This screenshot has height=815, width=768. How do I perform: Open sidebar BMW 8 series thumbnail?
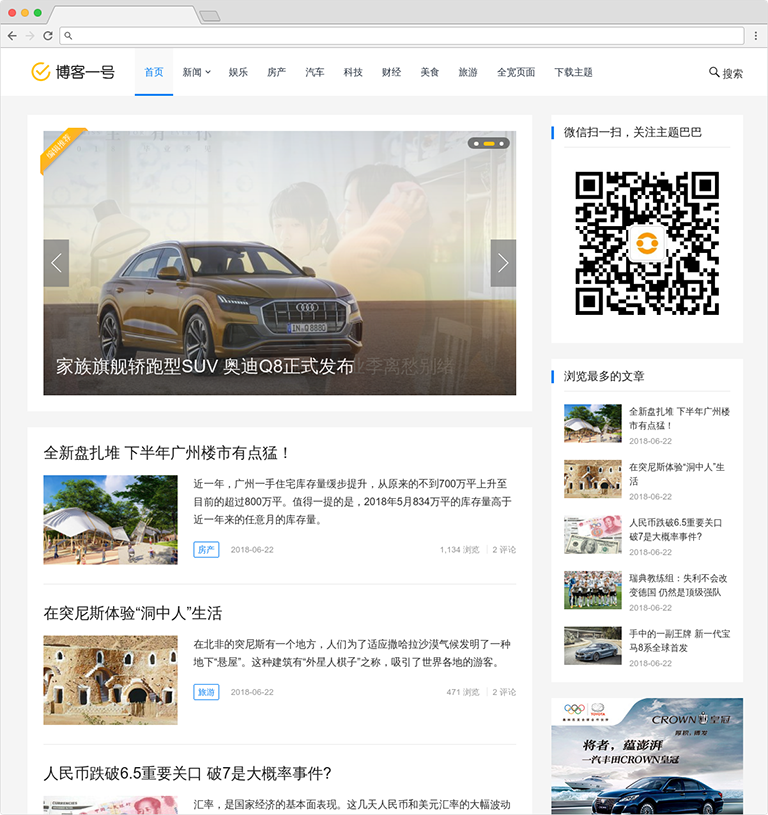tap(592, 646)
